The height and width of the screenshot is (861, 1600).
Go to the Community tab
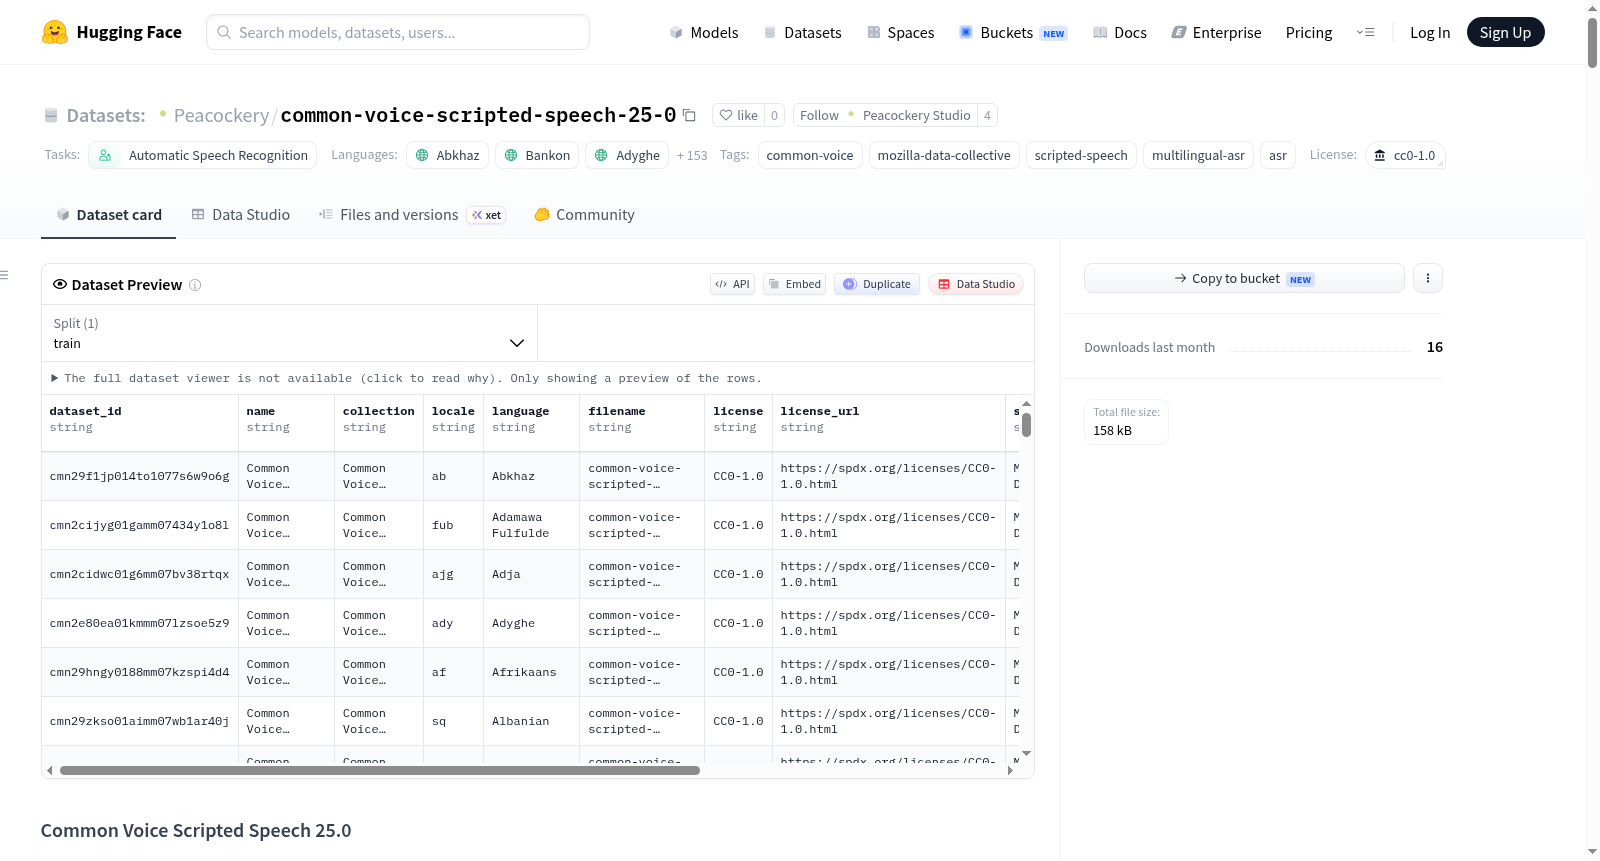point(585,215)
